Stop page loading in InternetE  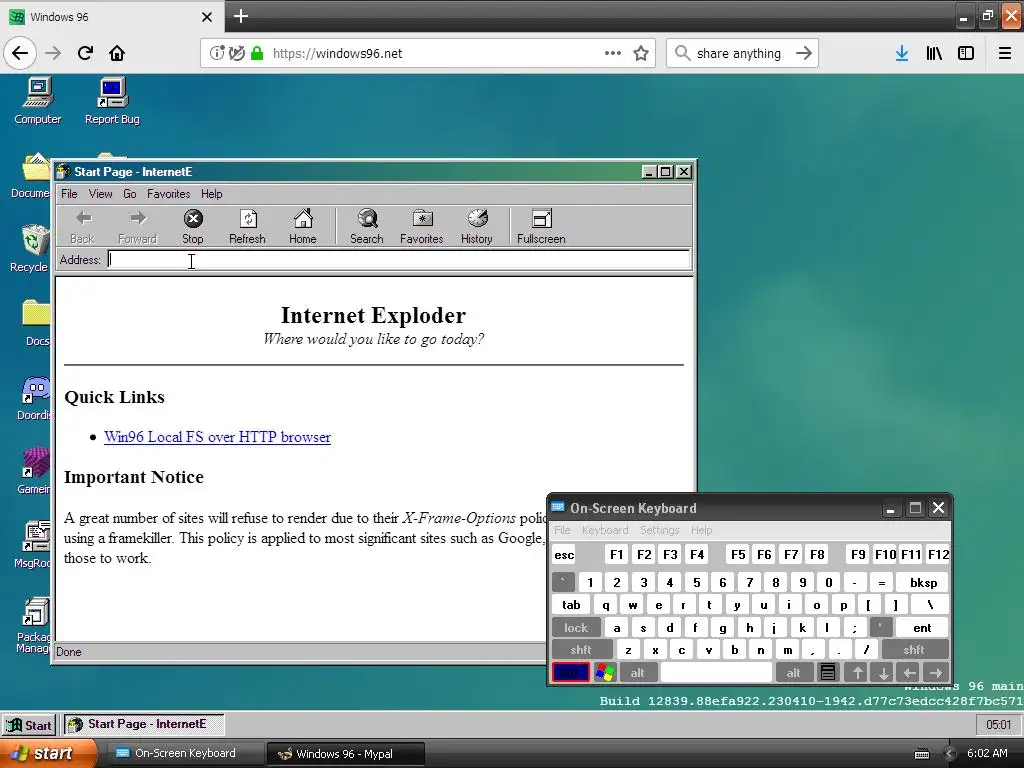coord(193,227)
